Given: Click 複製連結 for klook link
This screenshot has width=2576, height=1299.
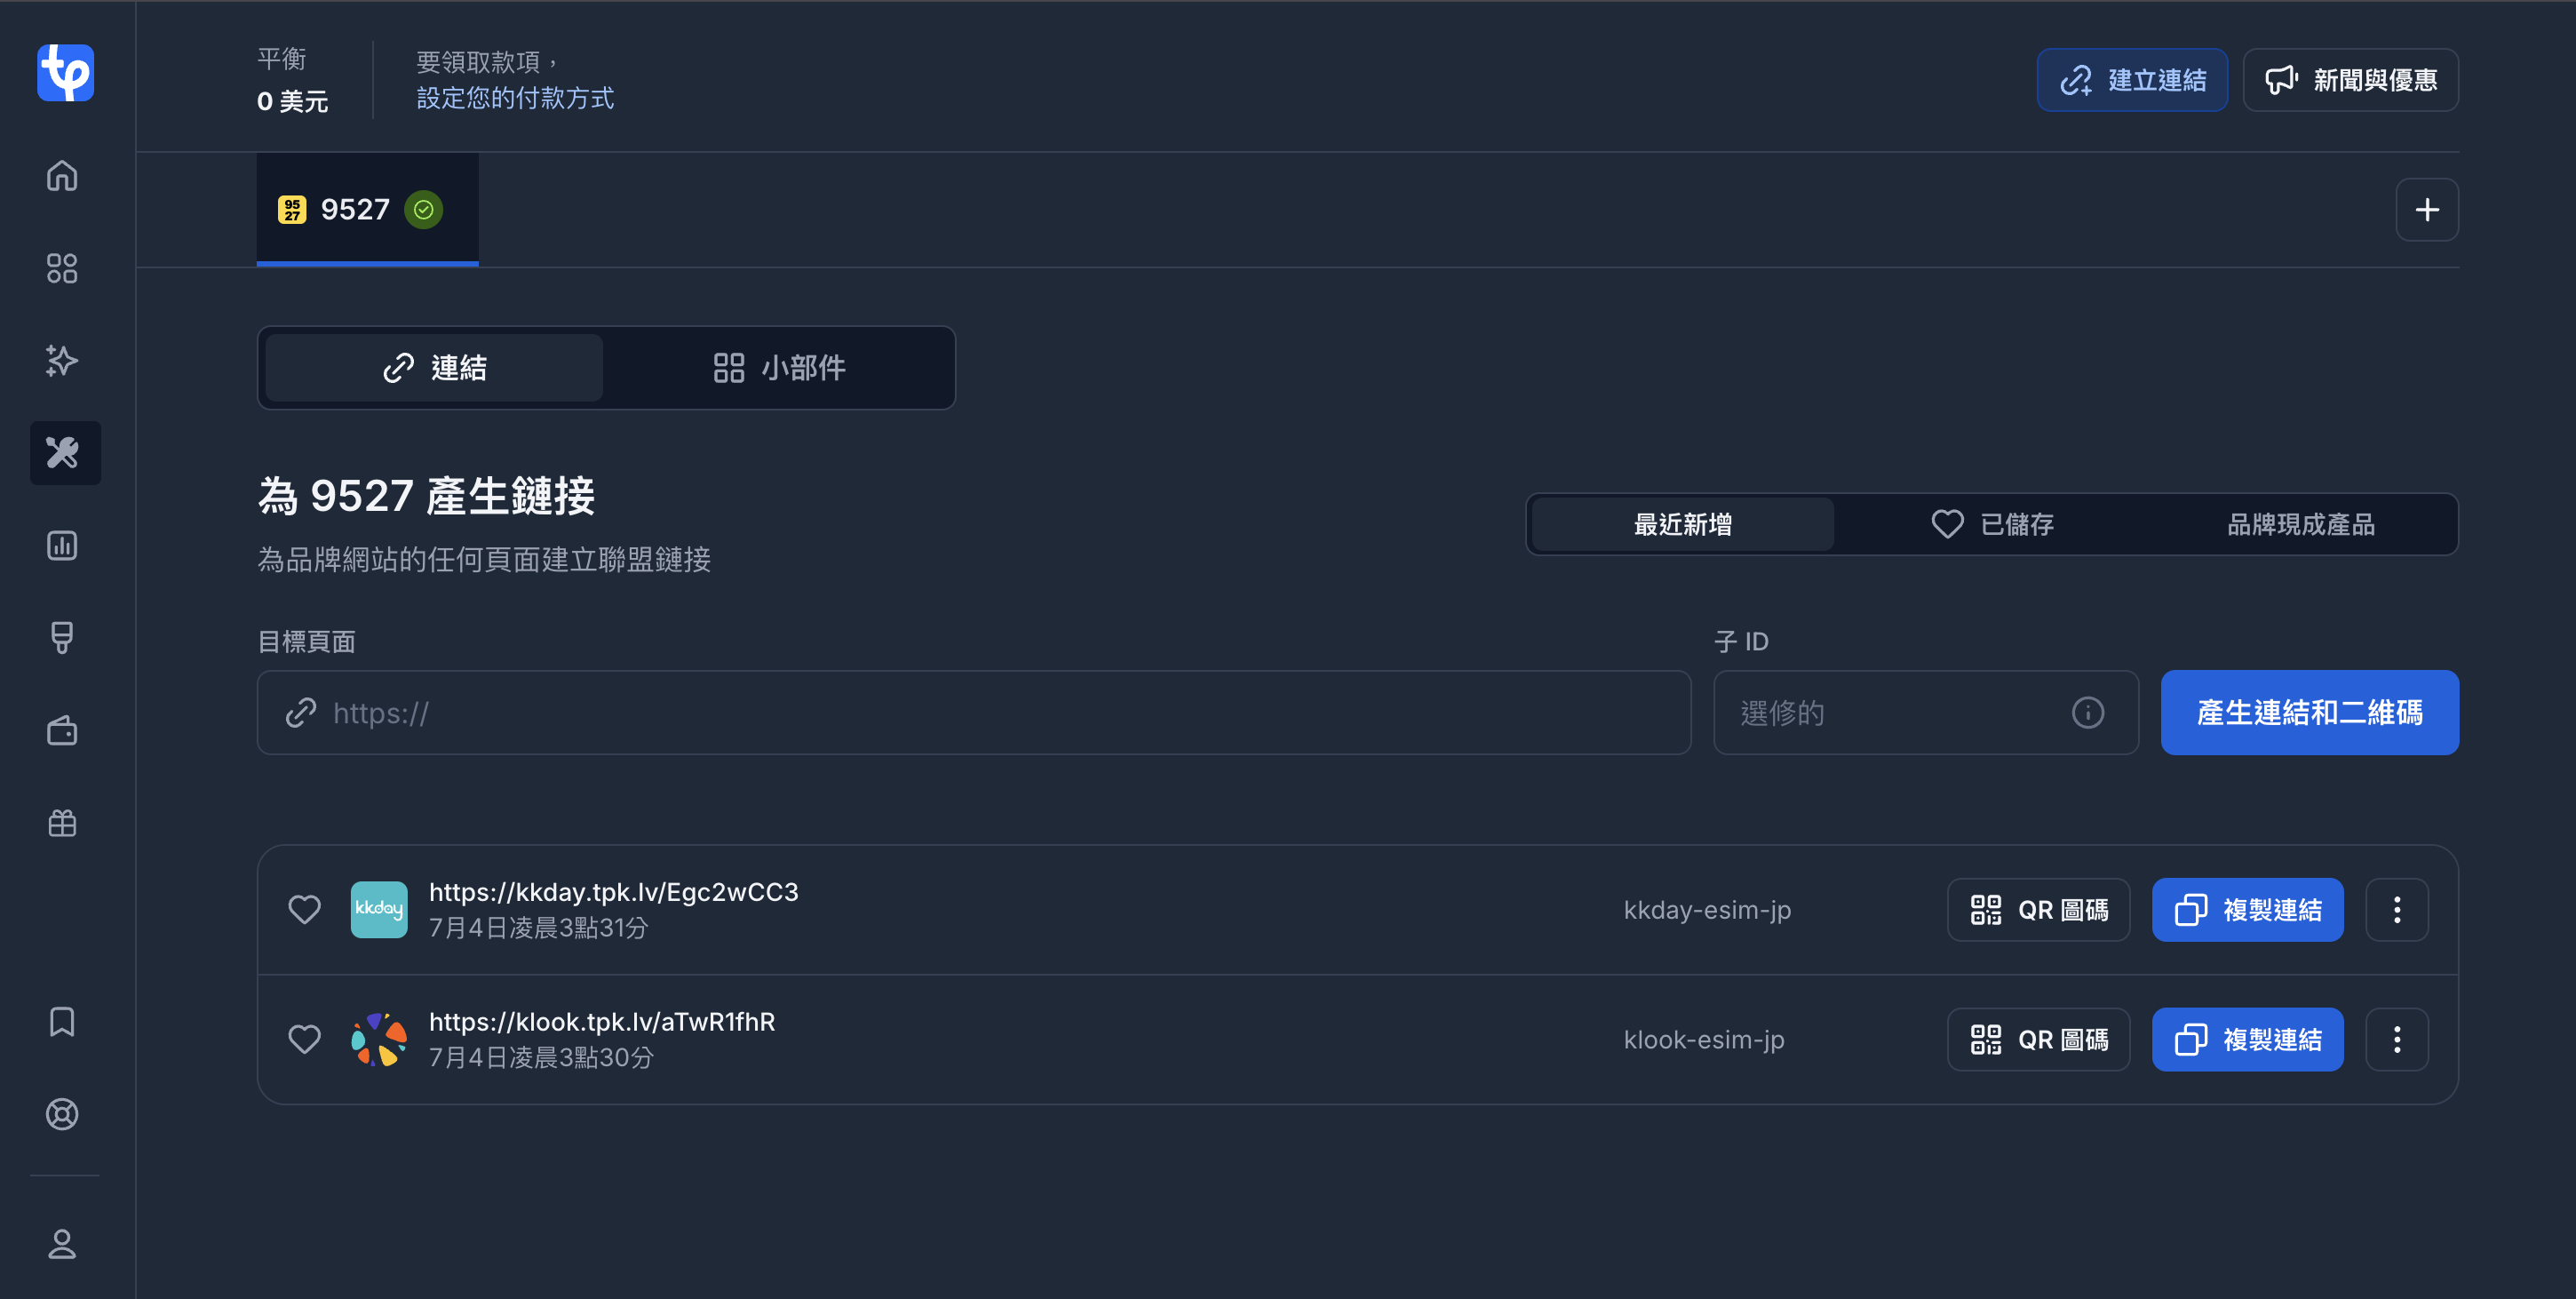Looking at the screenshot, I should [2247, 1040].
